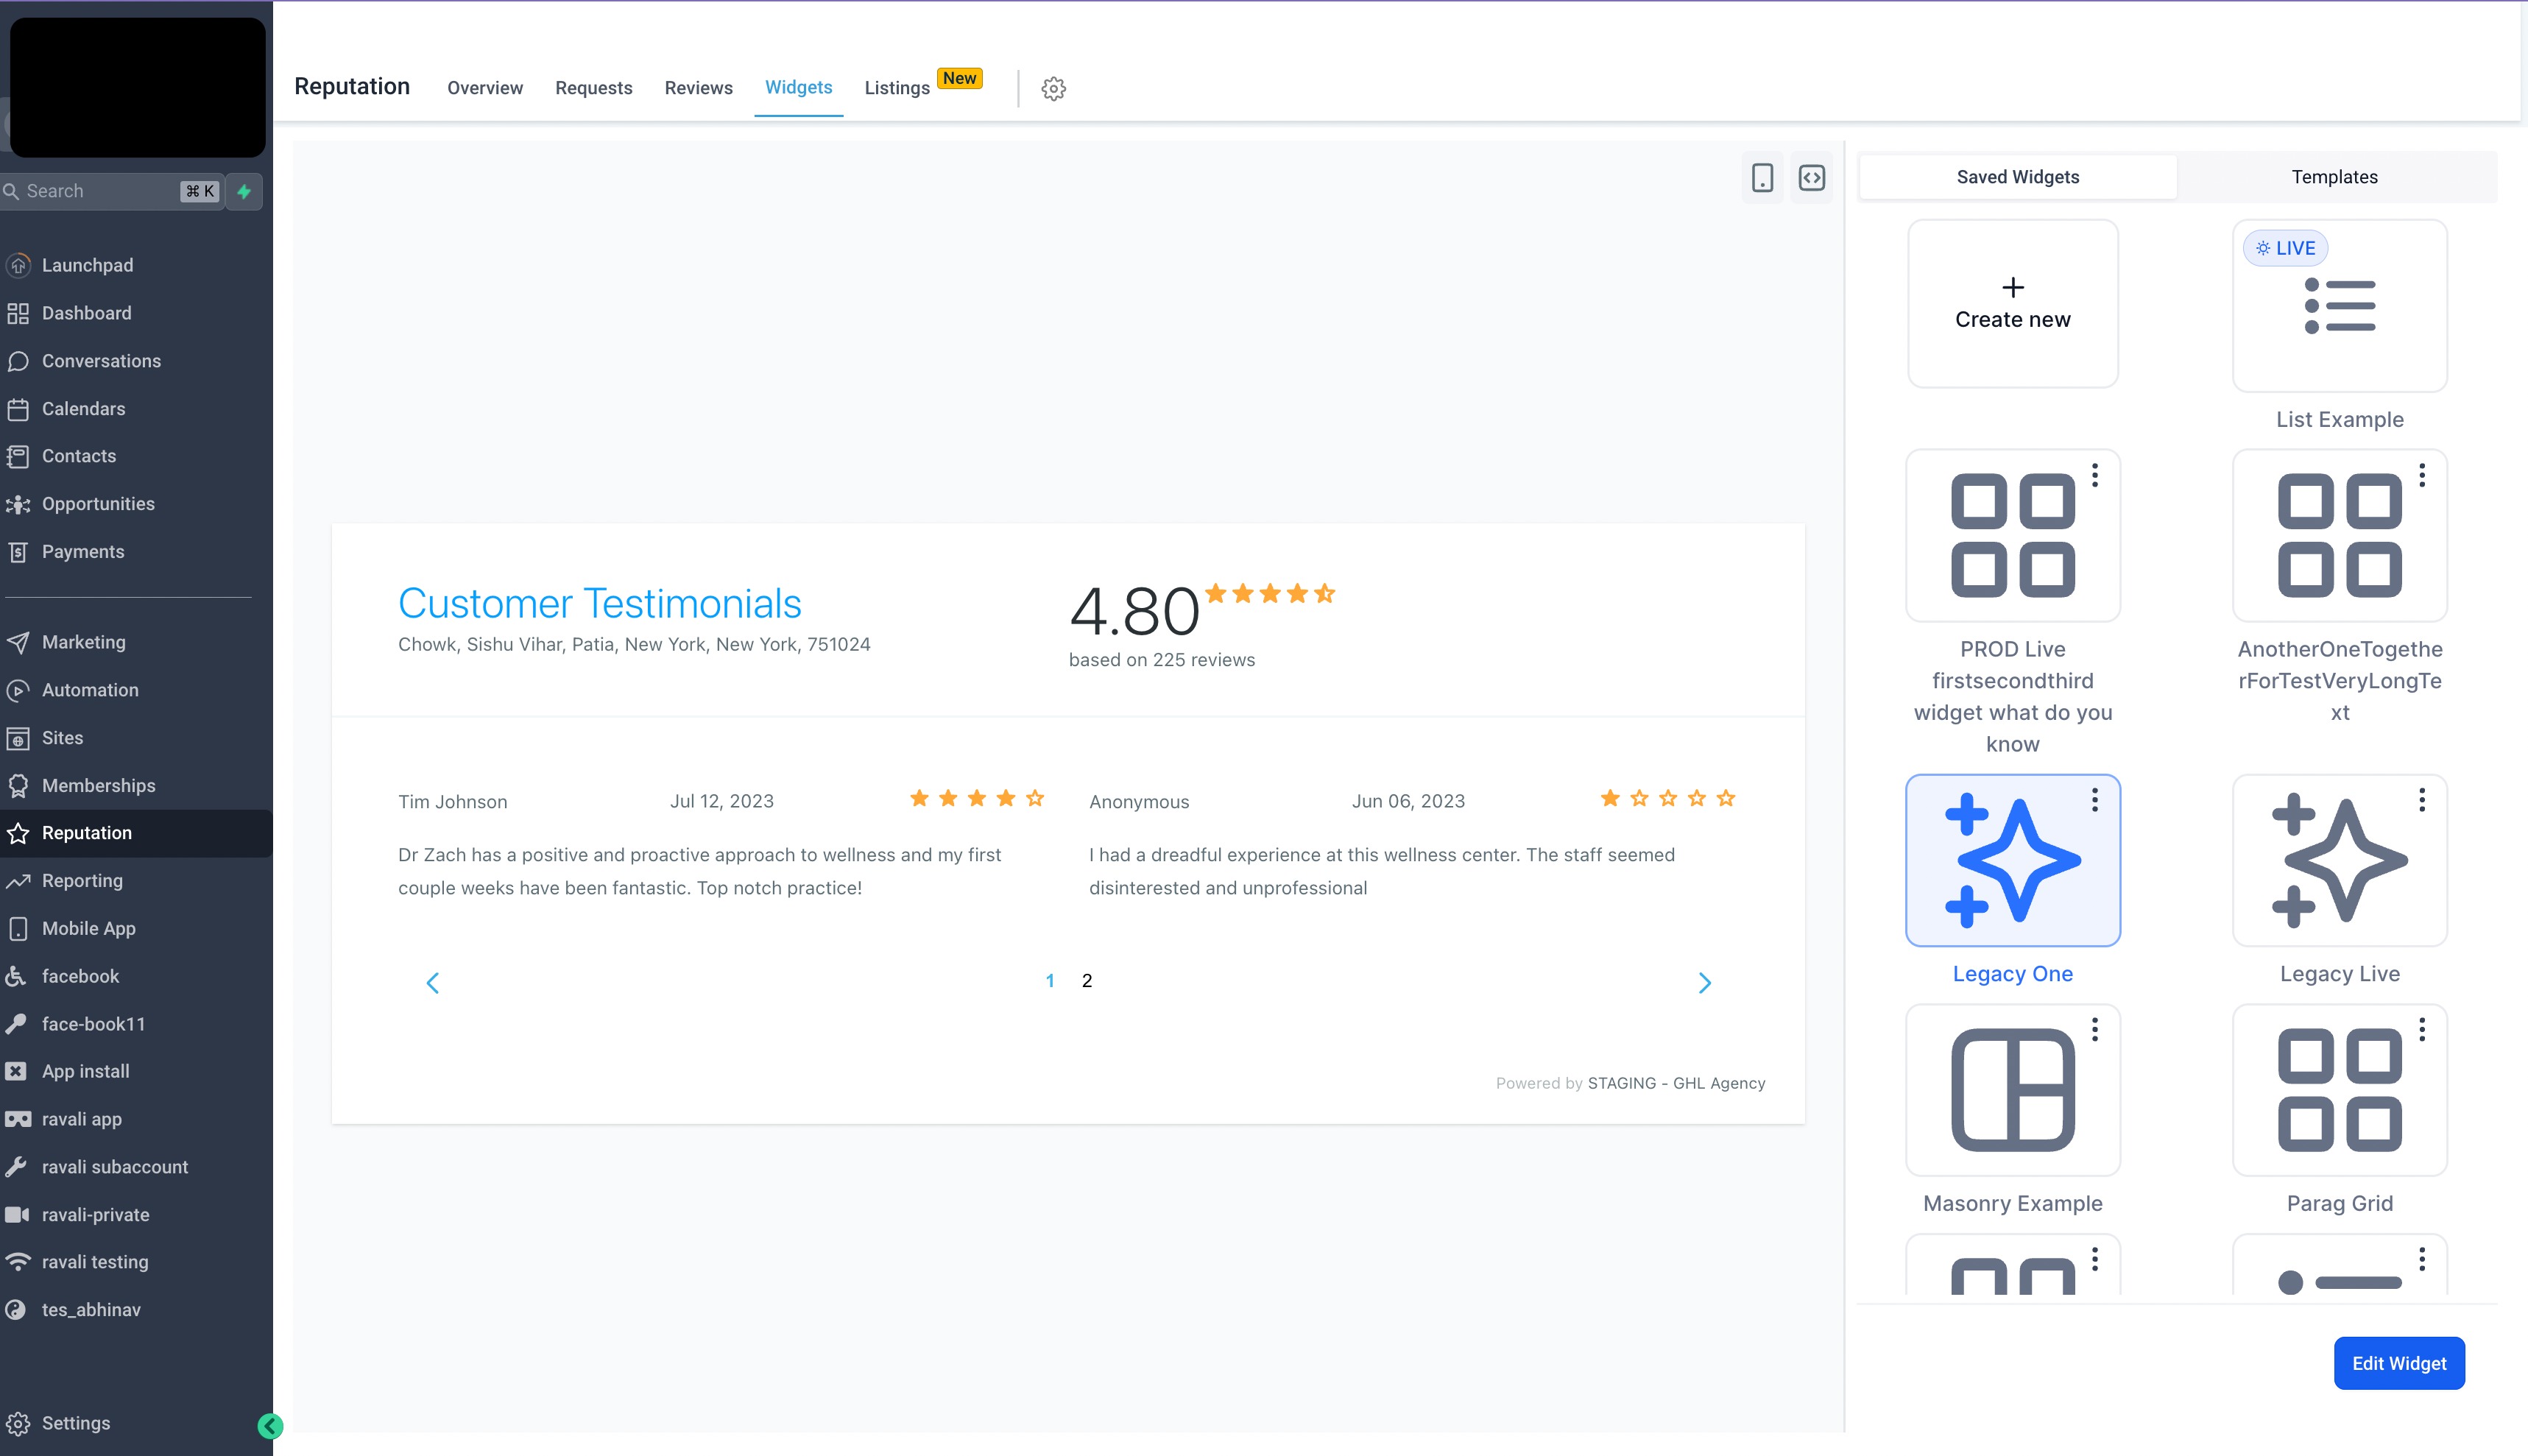Image resolution: width=2528 pixels, height=1456 pixels.
Task: Open options menu for Legacy One widget
Action: click(2094, 800)
